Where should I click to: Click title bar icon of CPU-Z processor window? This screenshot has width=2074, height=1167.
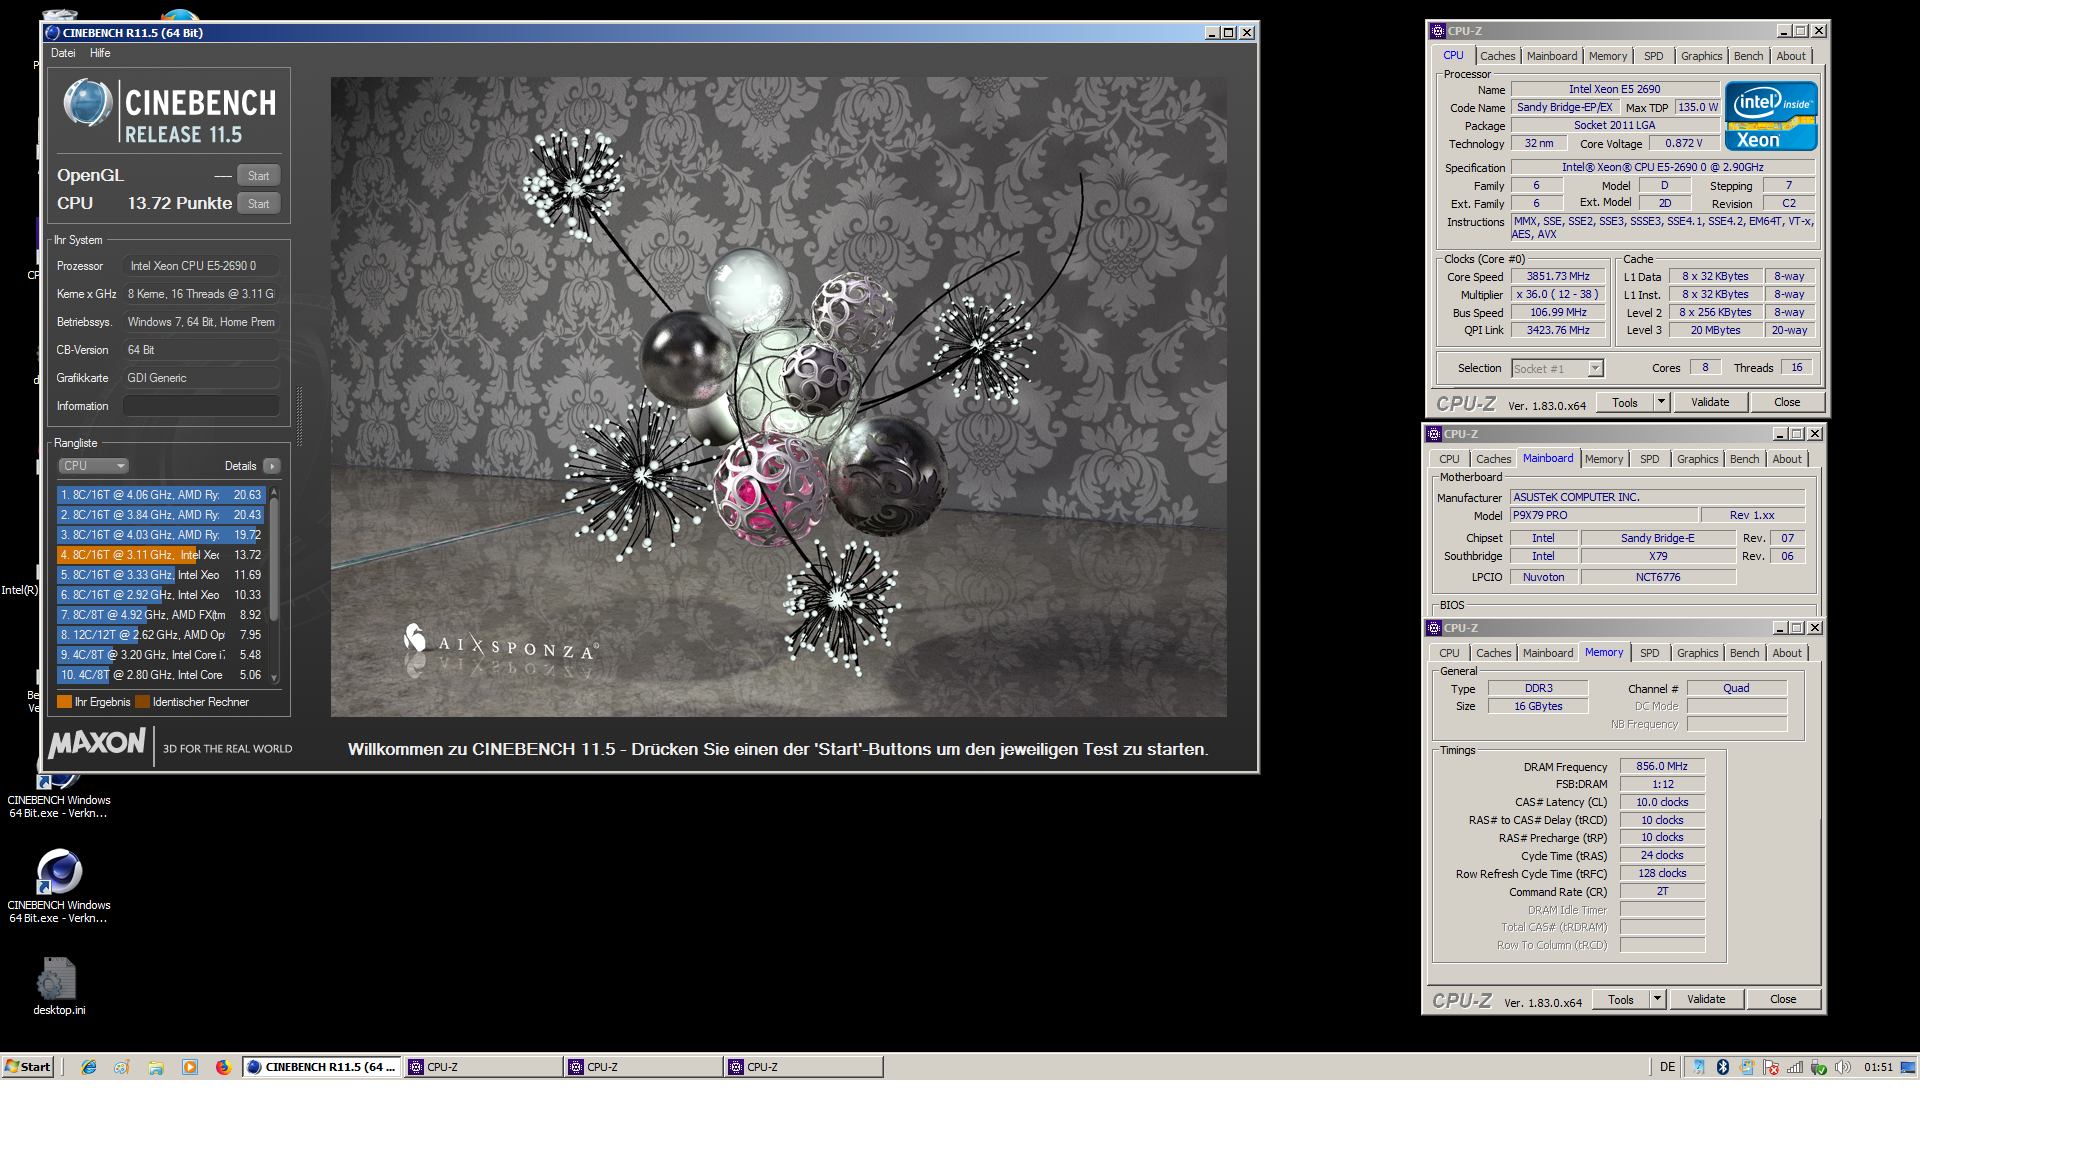click(x=1438, y=31)
